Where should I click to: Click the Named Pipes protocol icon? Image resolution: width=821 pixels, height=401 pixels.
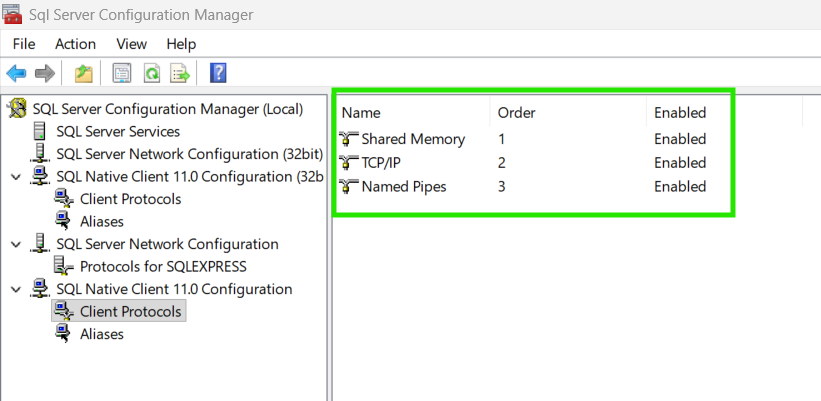click(349, 187)
